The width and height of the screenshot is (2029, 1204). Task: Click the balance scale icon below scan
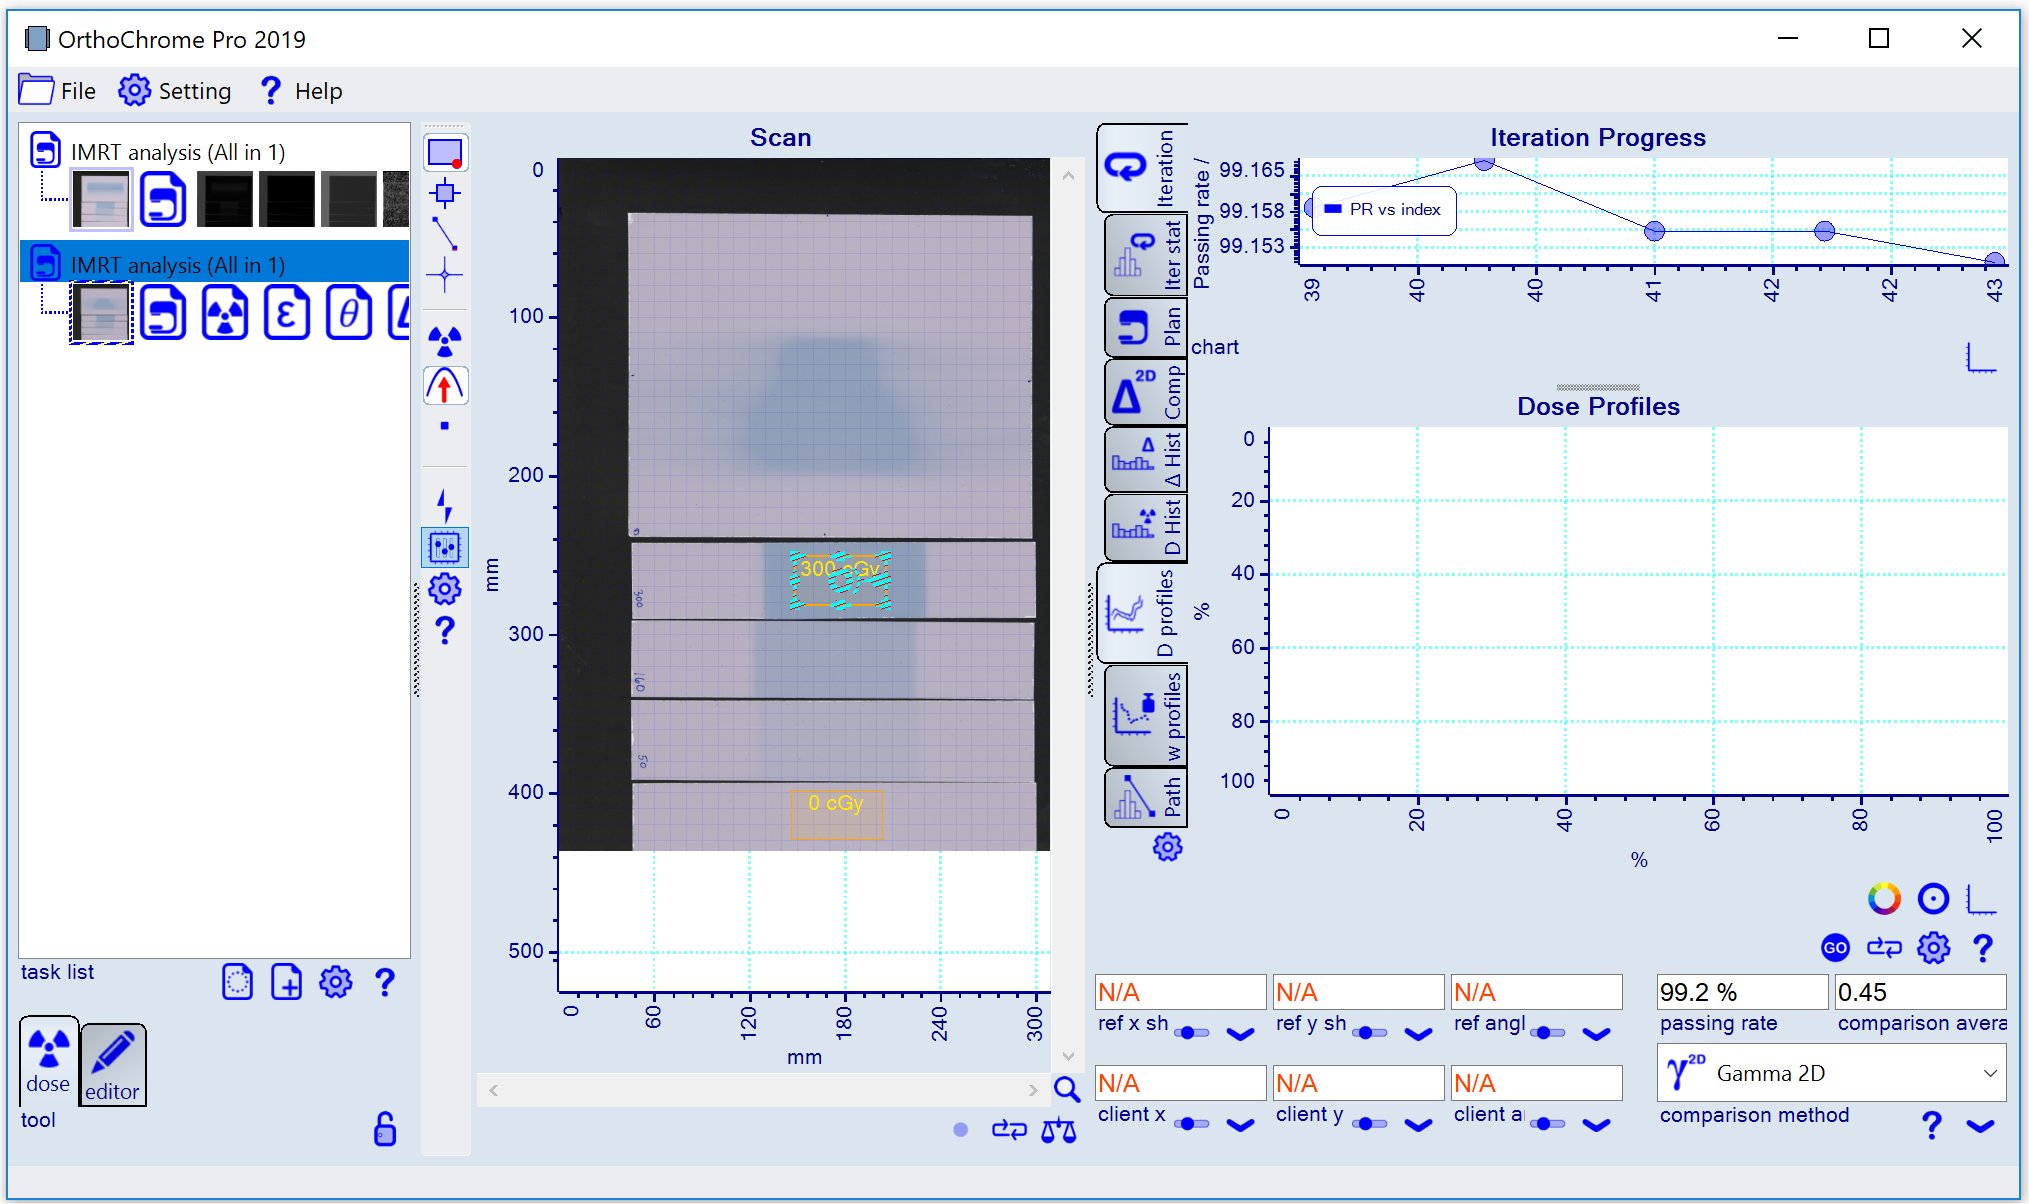[1059, 1130]
